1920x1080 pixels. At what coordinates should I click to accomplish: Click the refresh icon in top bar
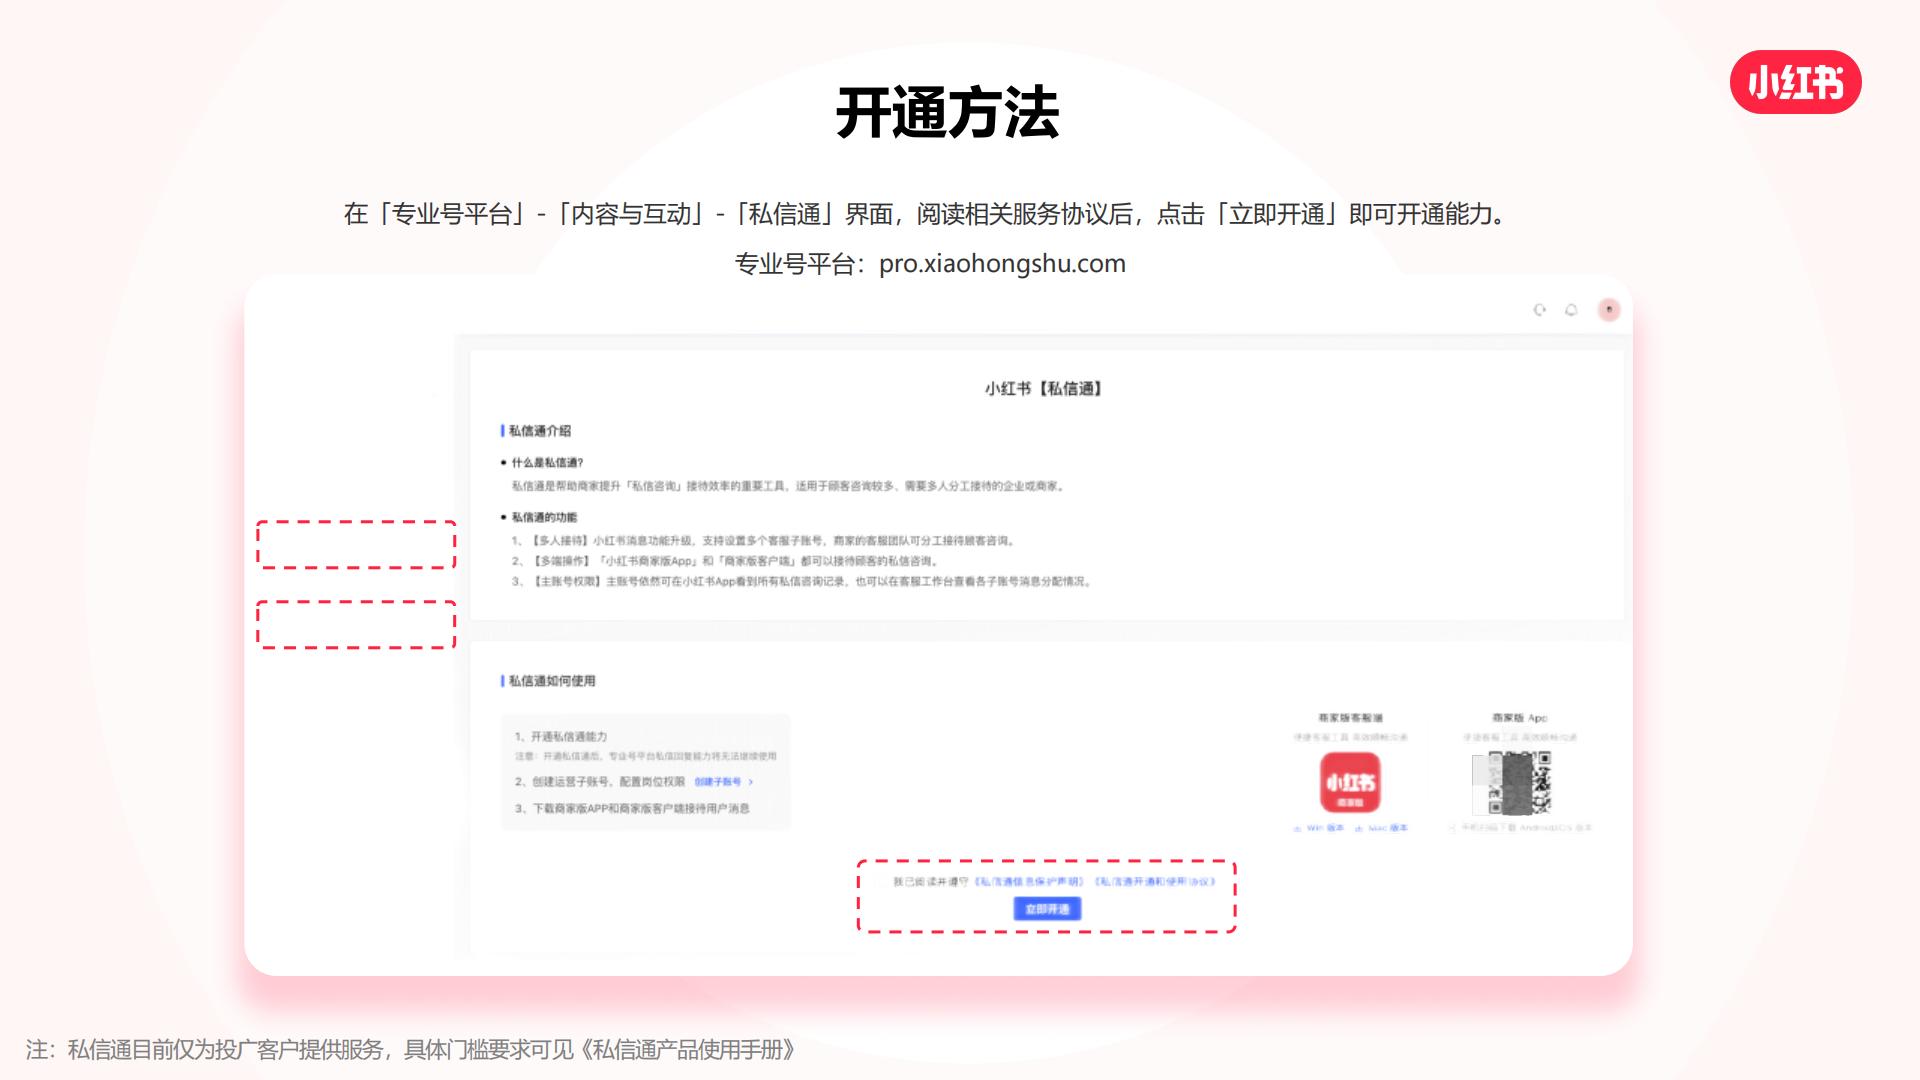1540,310
